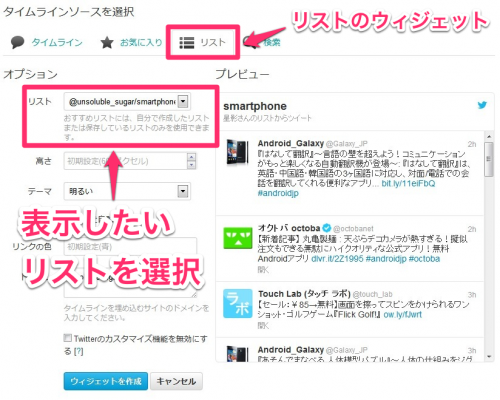
Task: Click the speech bubble timeline icon
Action: click(17, 42)
